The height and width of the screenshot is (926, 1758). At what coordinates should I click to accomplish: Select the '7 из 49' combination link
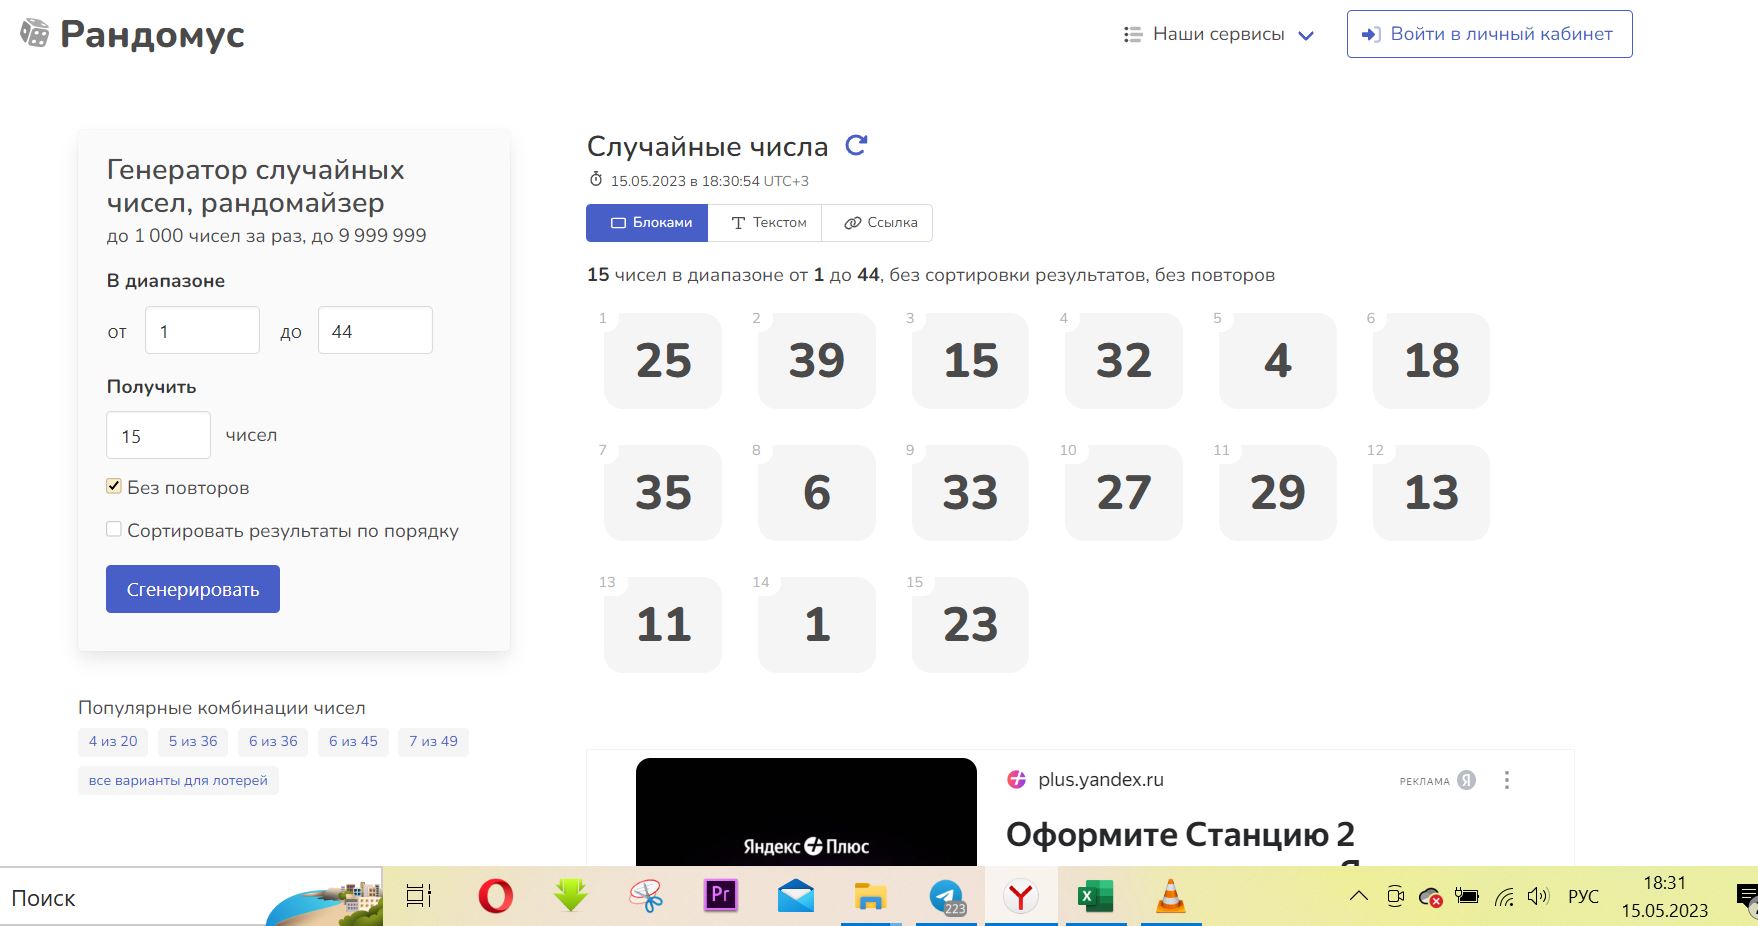434,741
